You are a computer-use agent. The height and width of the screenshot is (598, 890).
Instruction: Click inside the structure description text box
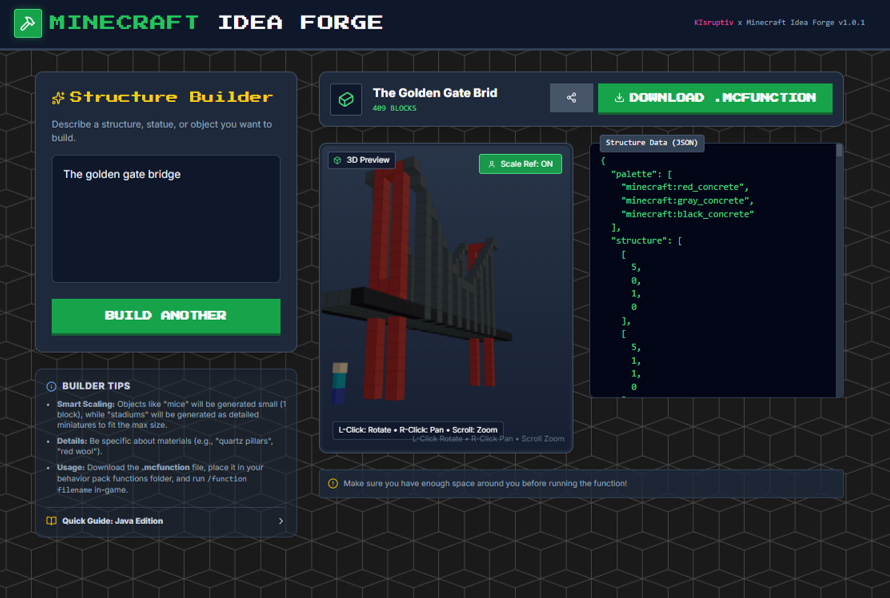[166, 219]
